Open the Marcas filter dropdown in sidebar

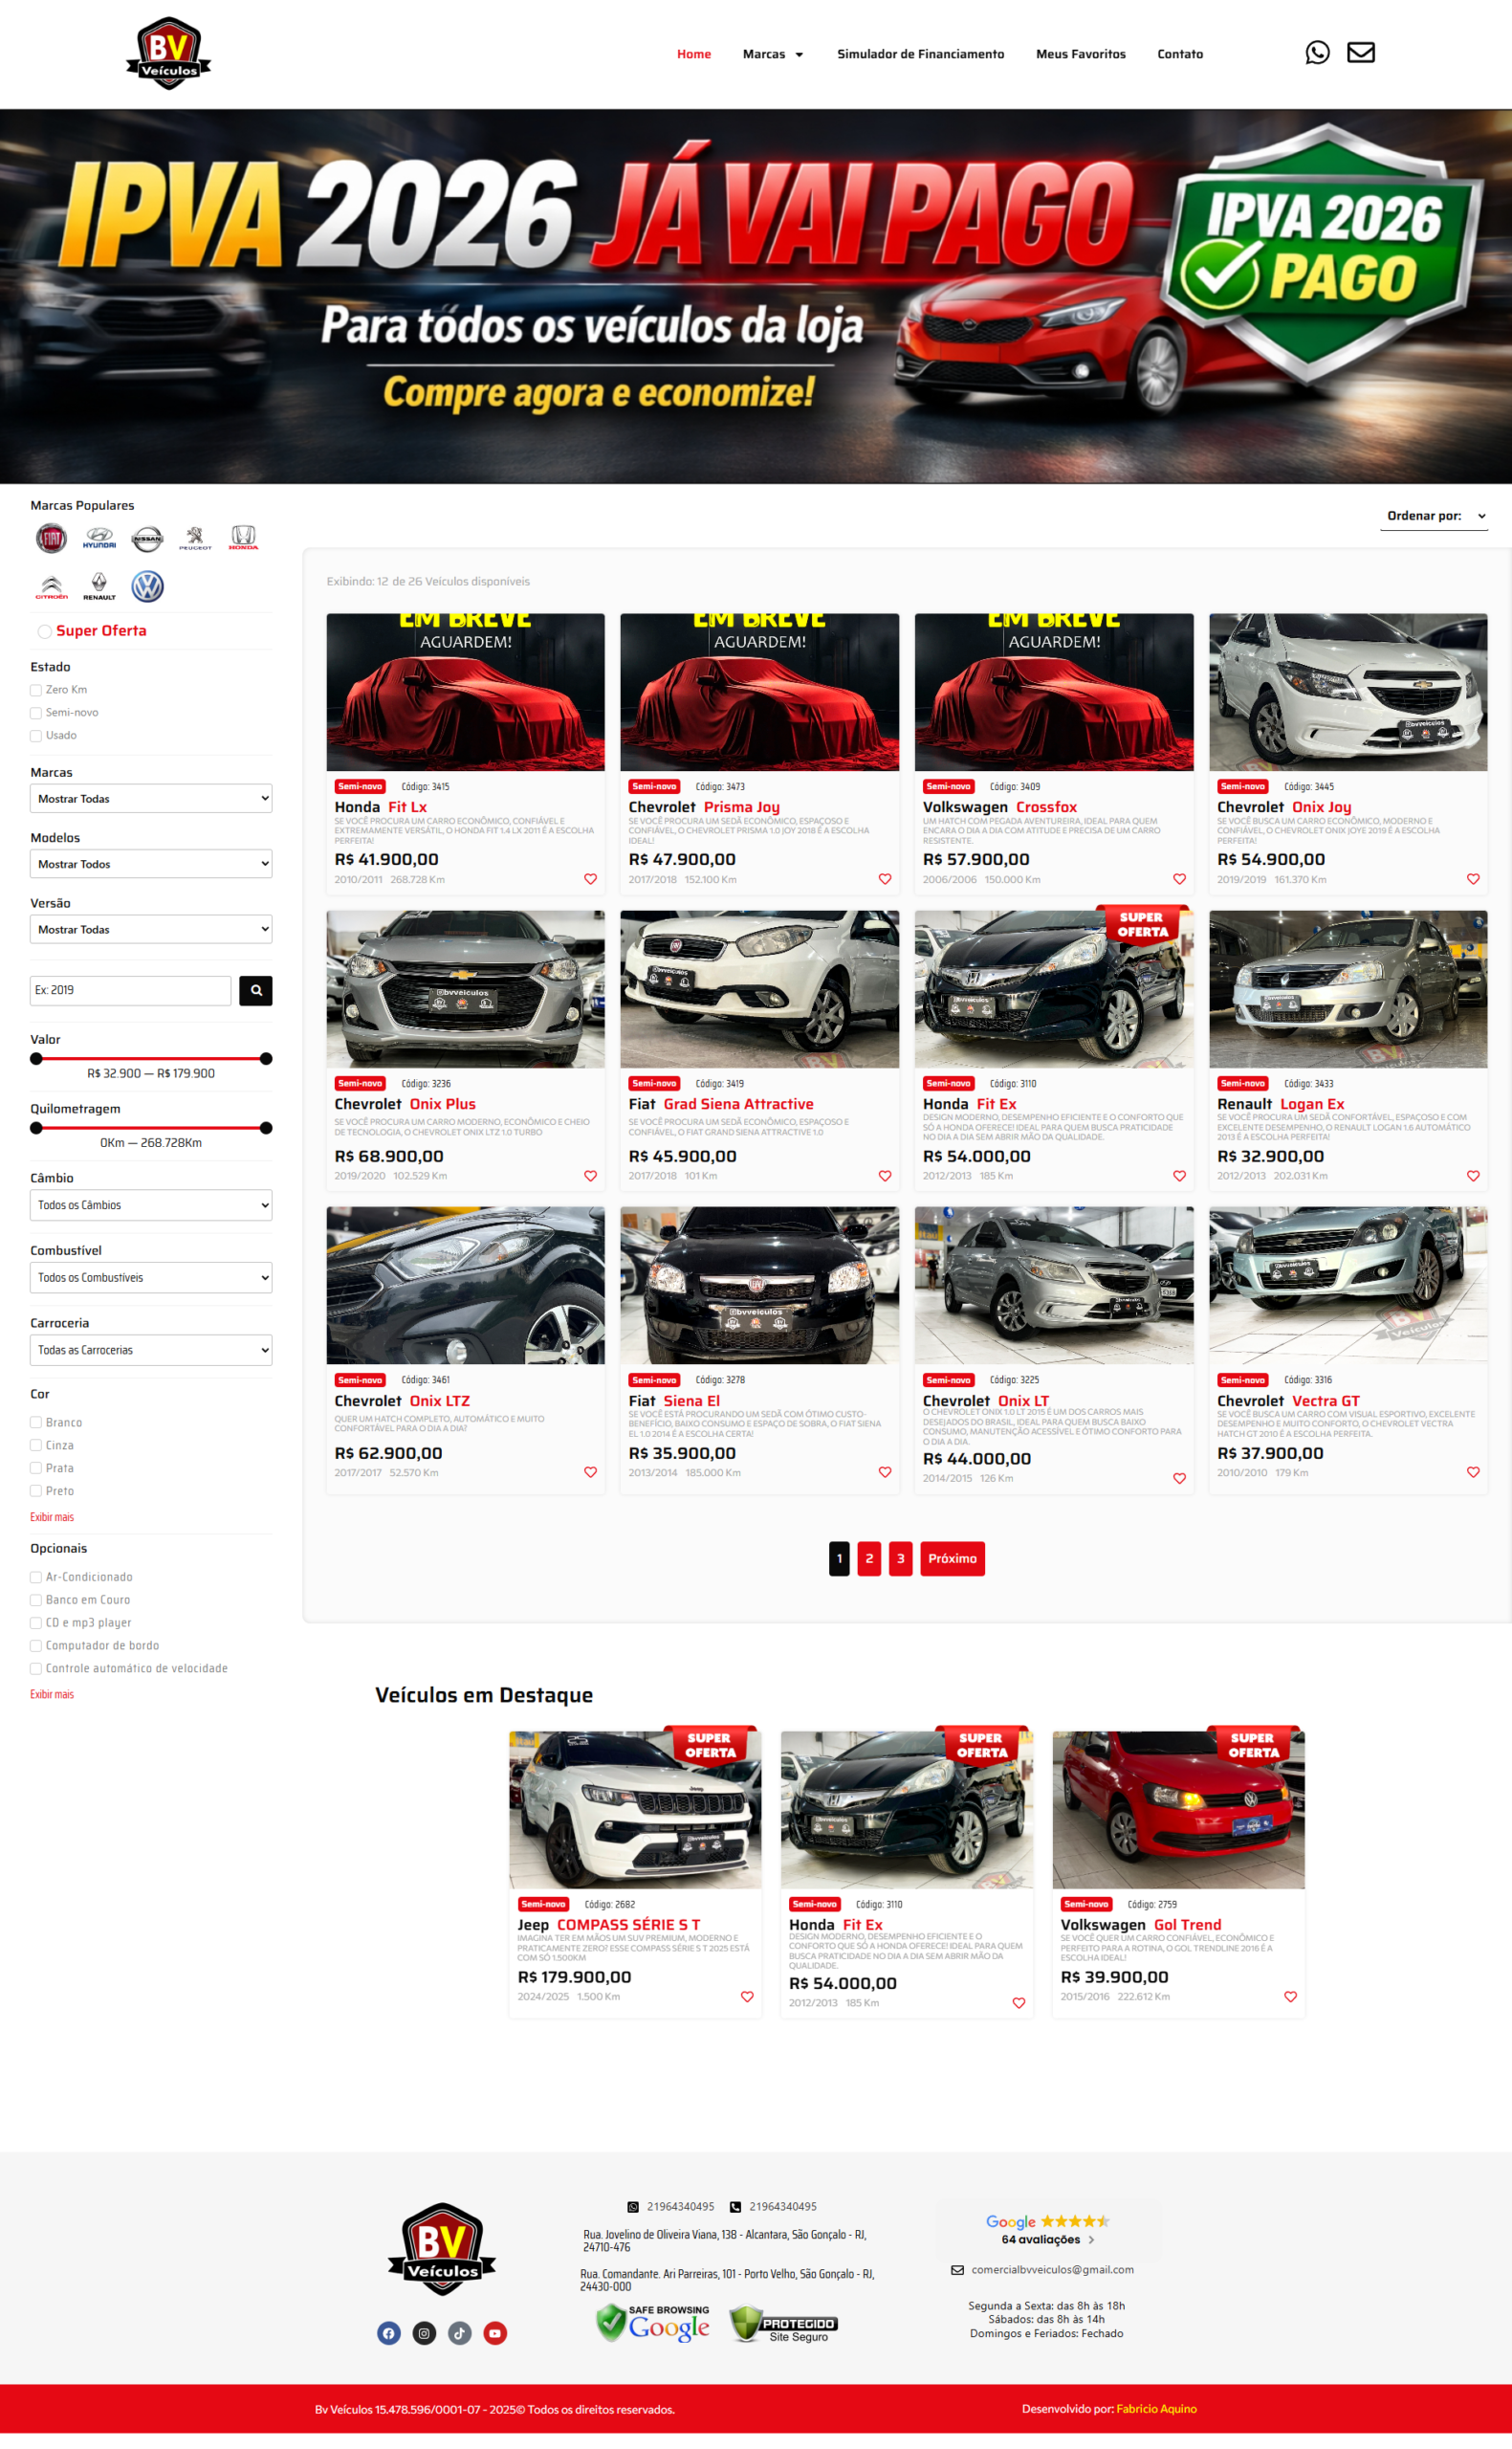(151, 799)
